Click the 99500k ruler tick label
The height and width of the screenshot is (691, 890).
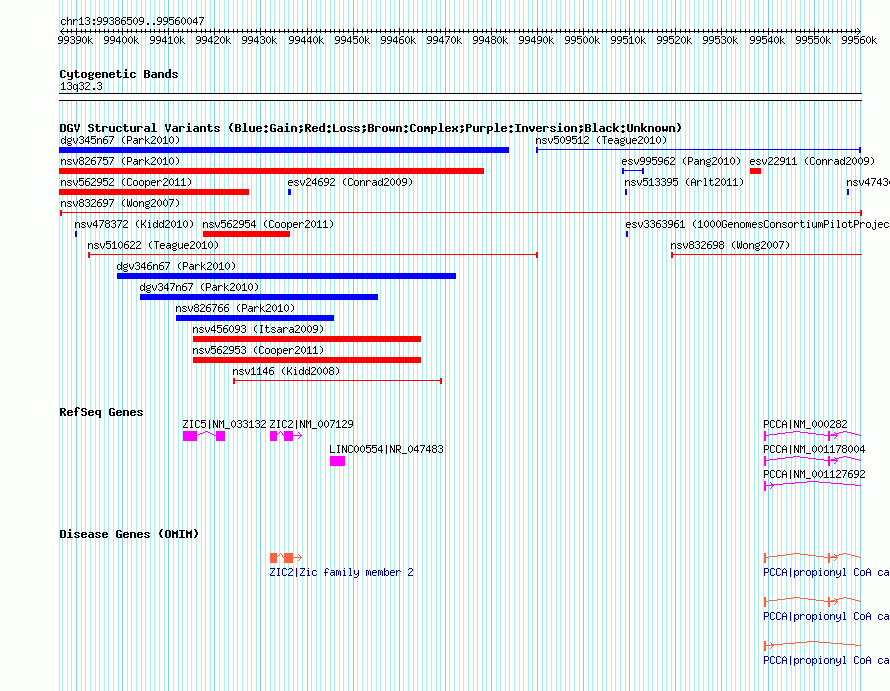582,40
